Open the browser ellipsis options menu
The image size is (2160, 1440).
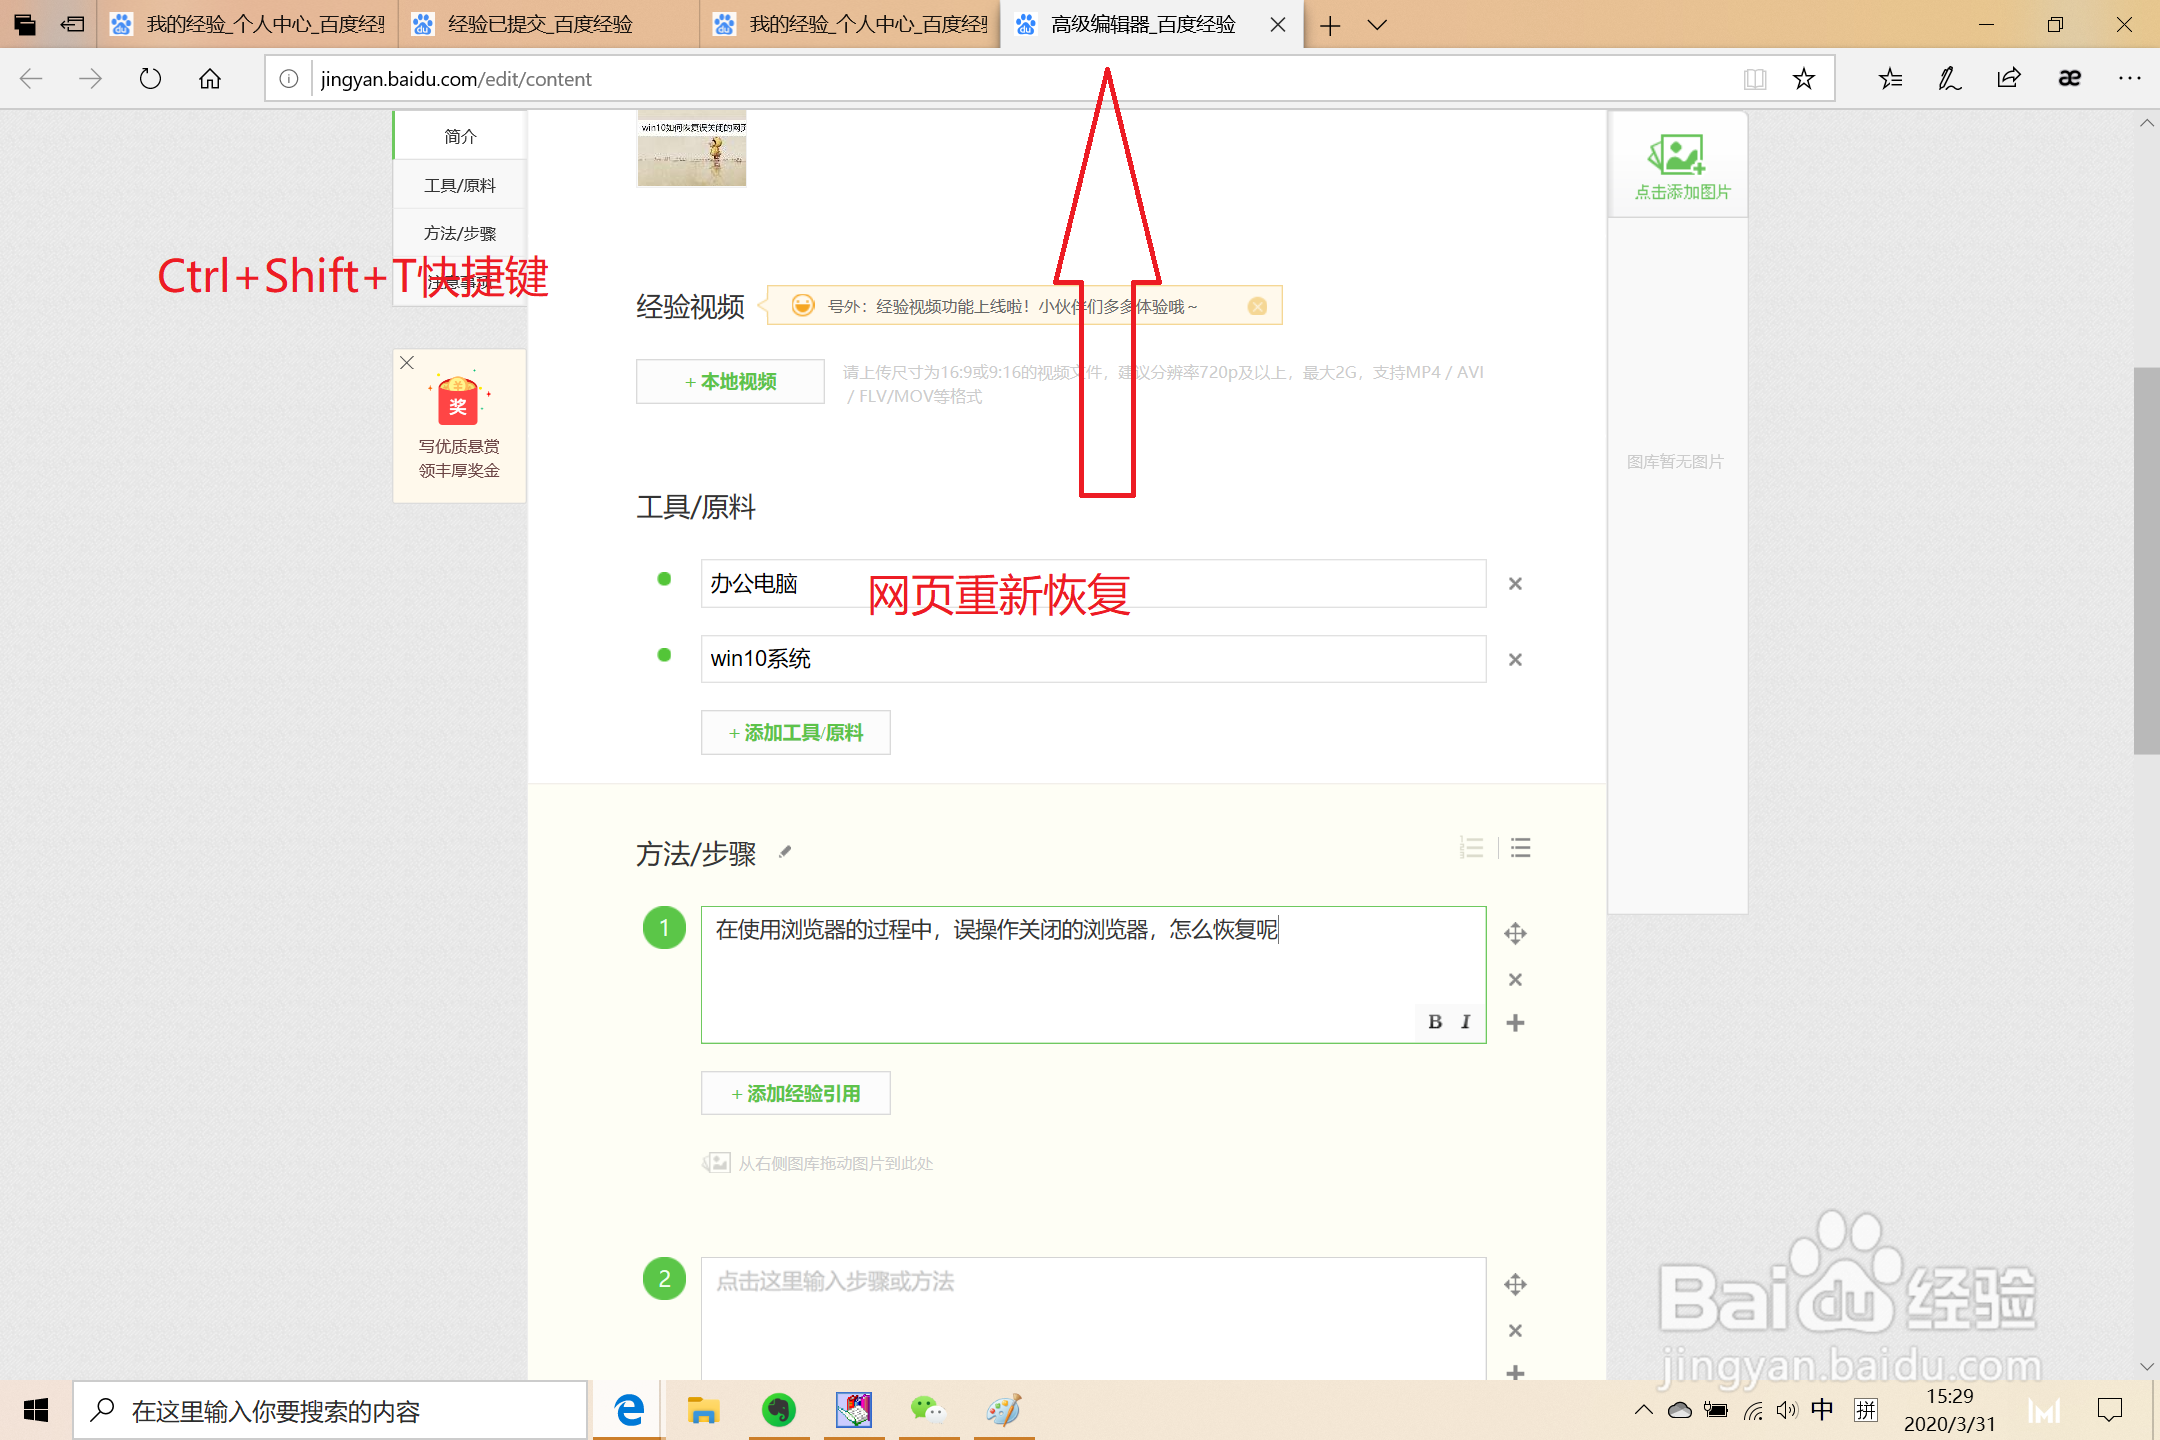(x=2129, y=78)
